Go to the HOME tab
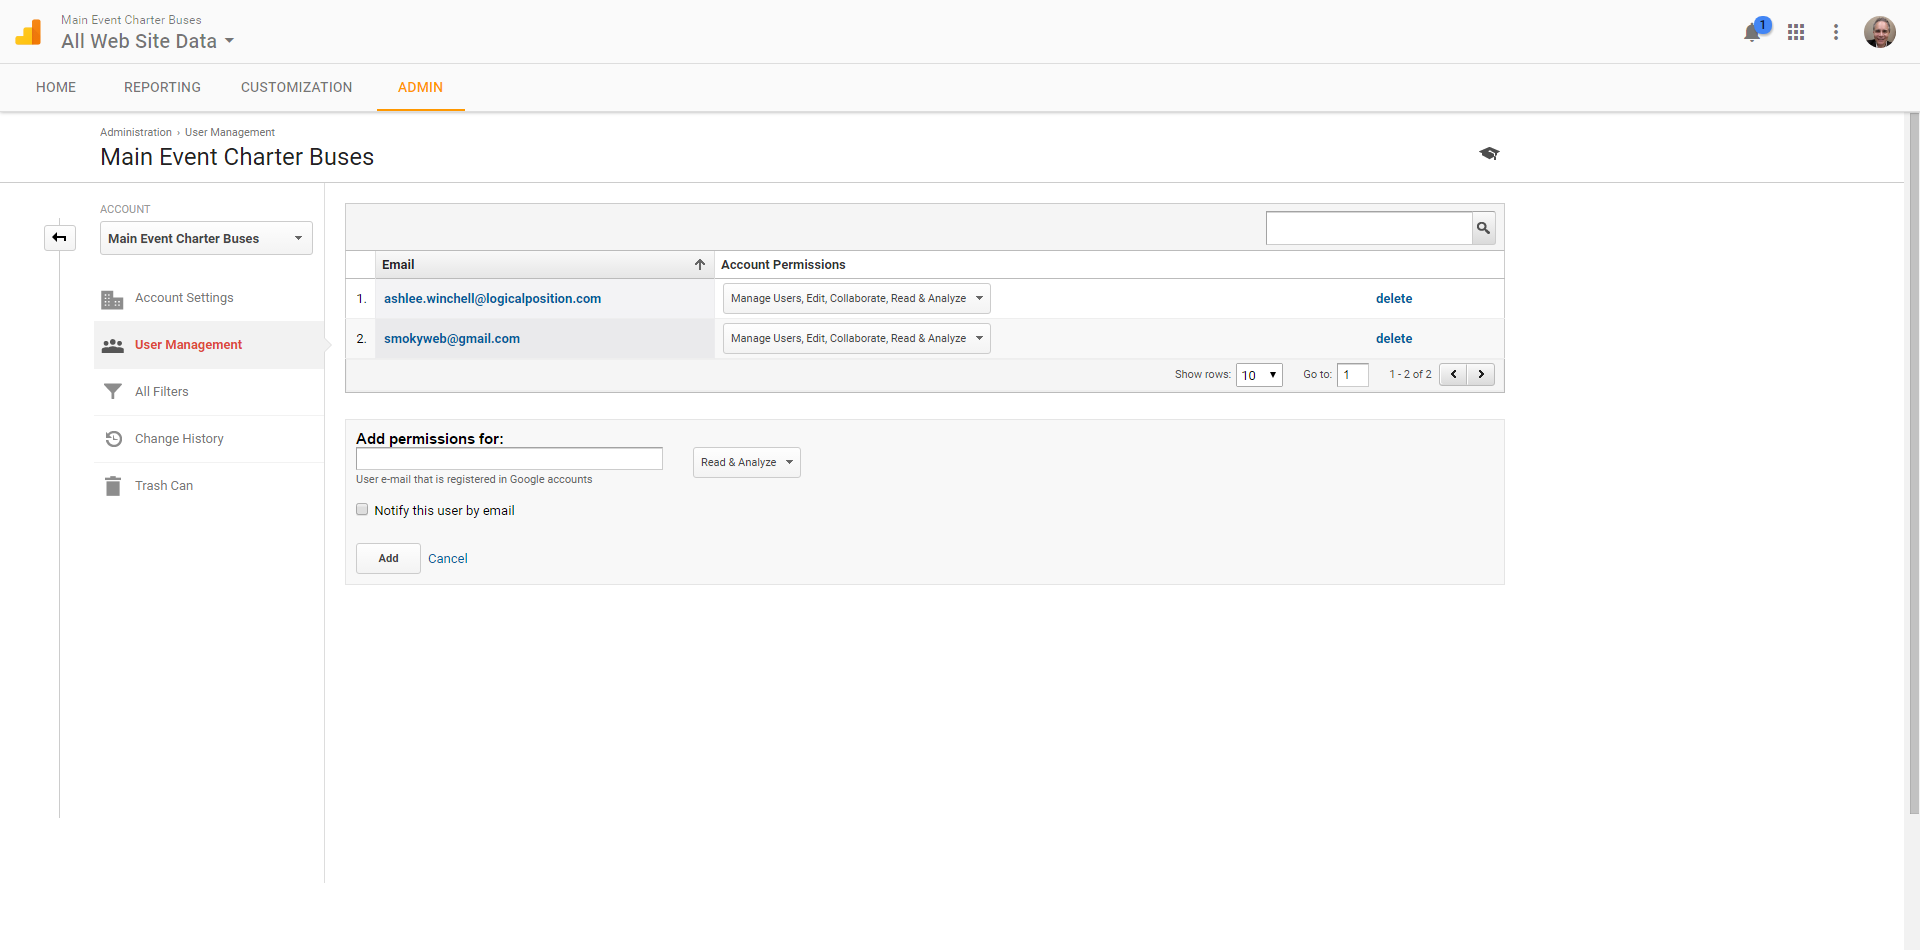This screenshot has height=950, width=1920. 56,87
